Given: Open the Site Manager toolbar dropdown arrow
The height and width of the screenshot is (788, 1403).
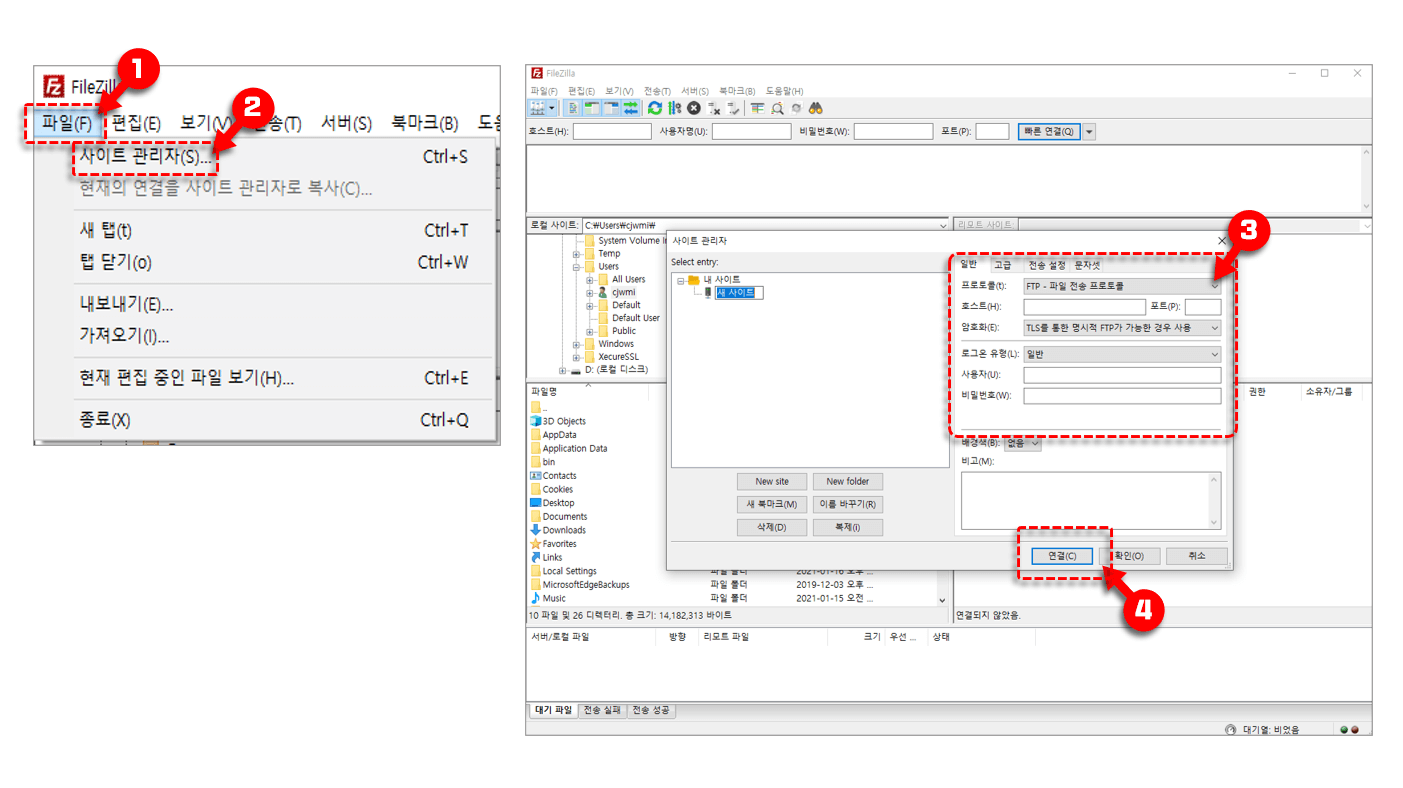Looking at the screenshot, I should tap(552, 108).
